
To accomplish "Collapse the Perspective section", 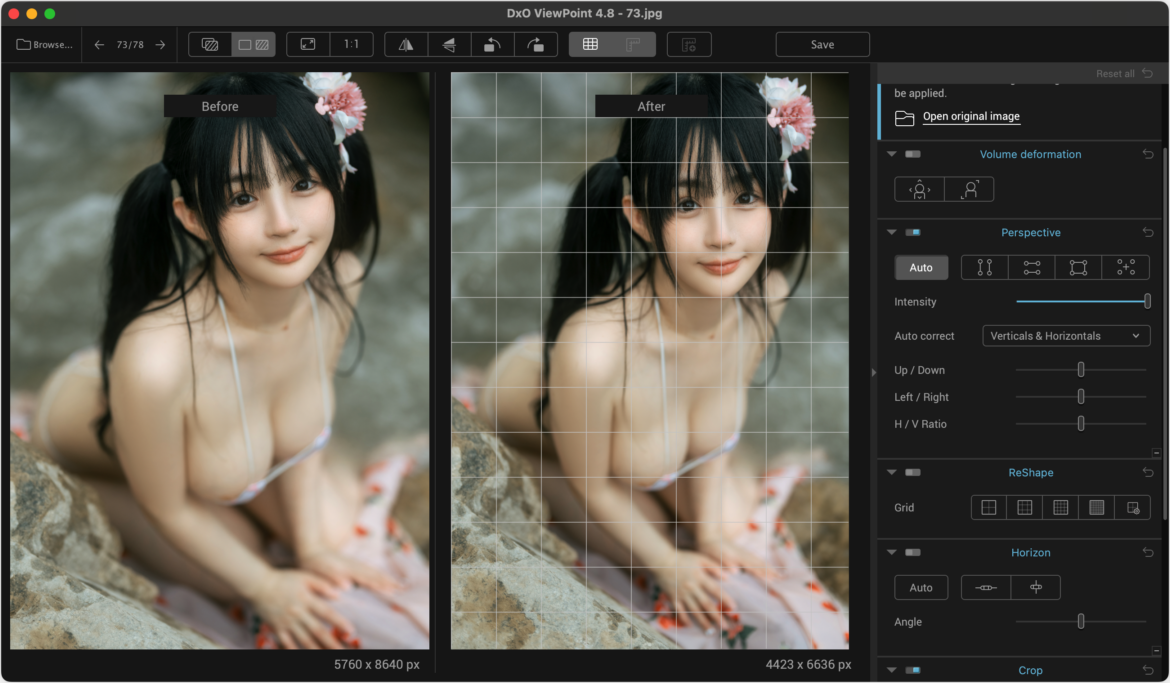I will [892, 232].
